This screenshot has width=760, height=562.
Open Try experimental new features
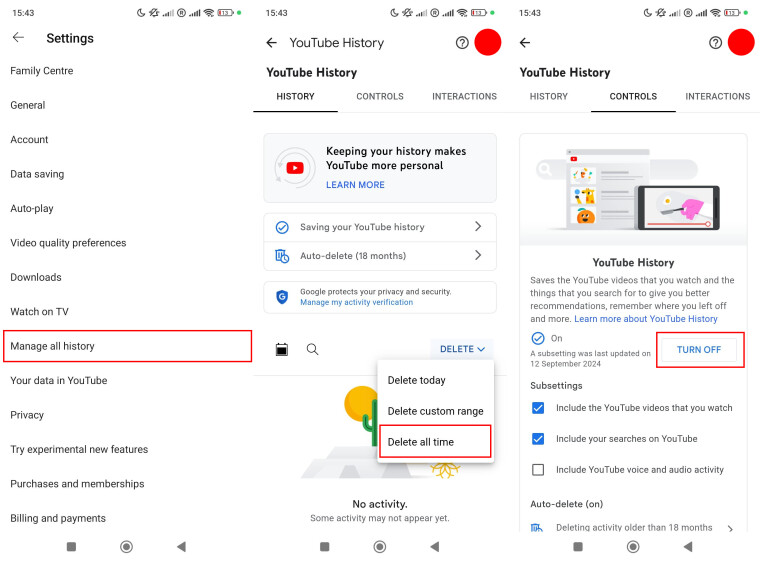[126, 450]
